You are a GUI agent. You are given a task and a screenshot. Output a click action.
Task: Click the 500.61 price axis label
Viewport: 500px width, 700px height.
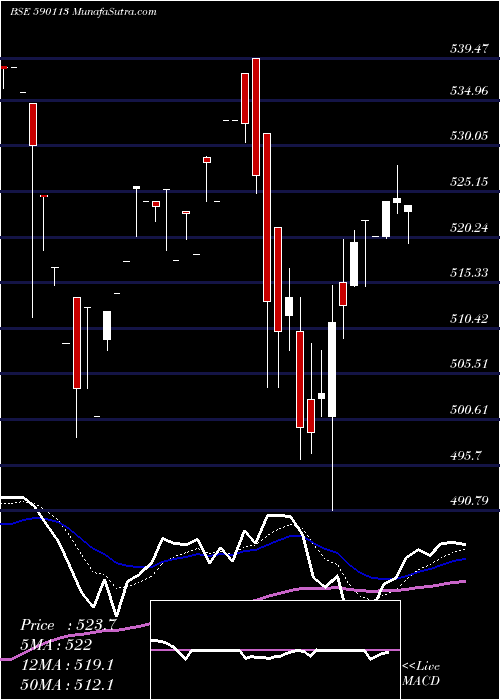click(468, 409)
